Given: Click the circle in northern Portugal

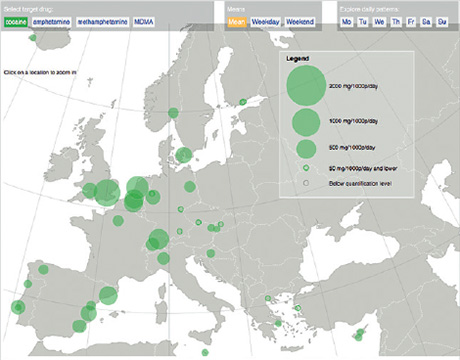Looking at the screenshot, I should tap(28, 284).
